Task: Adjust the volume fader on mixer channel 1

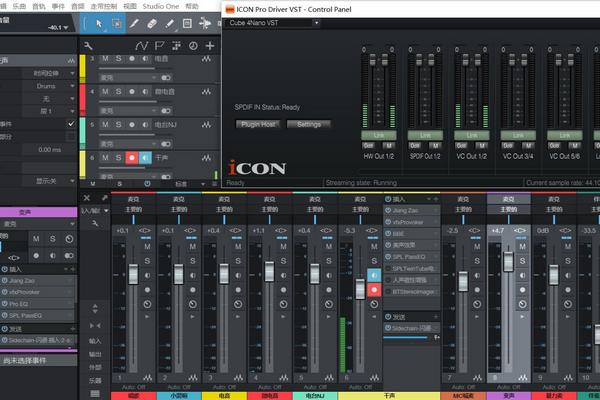Action: point(133,274)
